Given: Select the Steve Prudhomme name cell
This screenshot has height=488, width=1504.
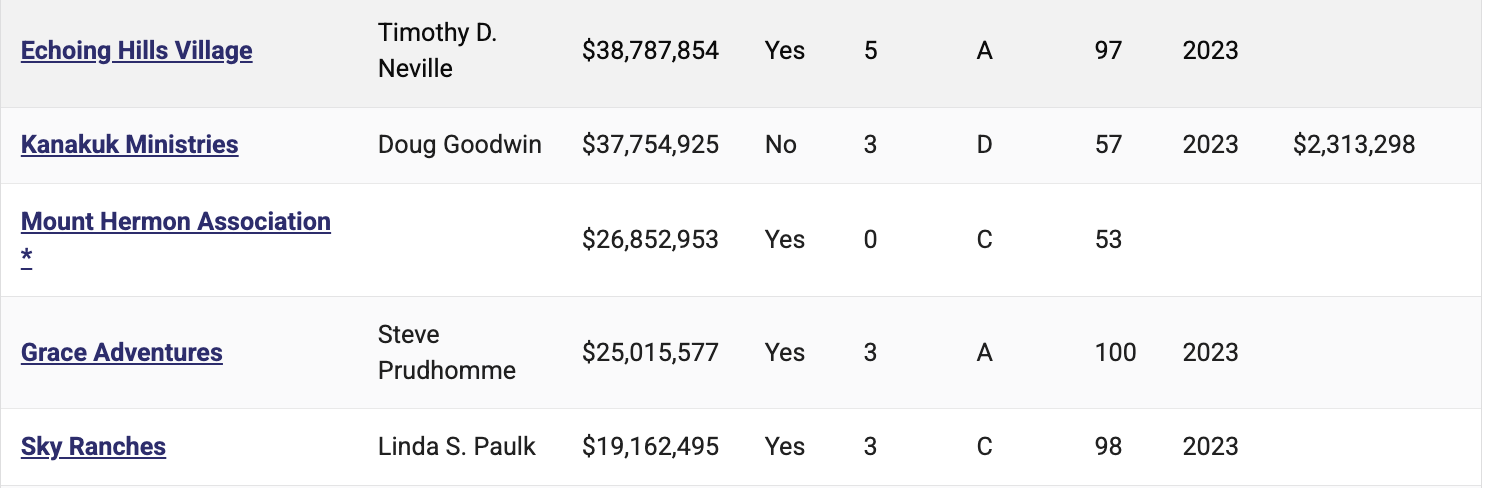Looking at the screenshot, I should pos(447,352).
